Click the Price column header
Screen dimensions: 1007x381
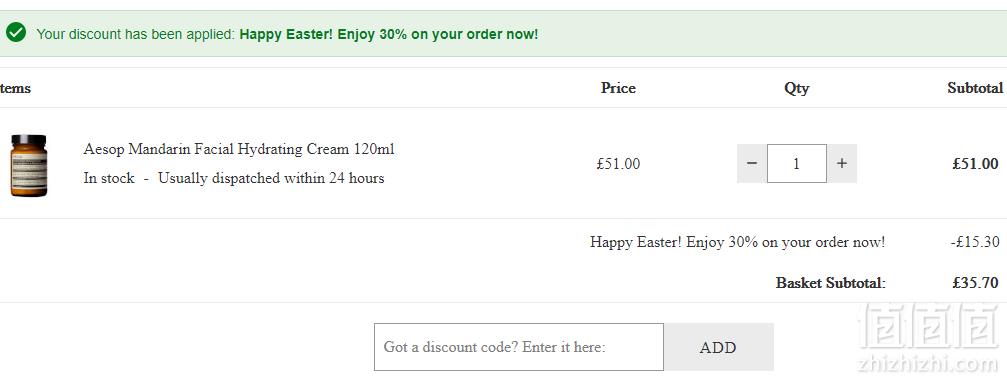click(x=618, y=88)
